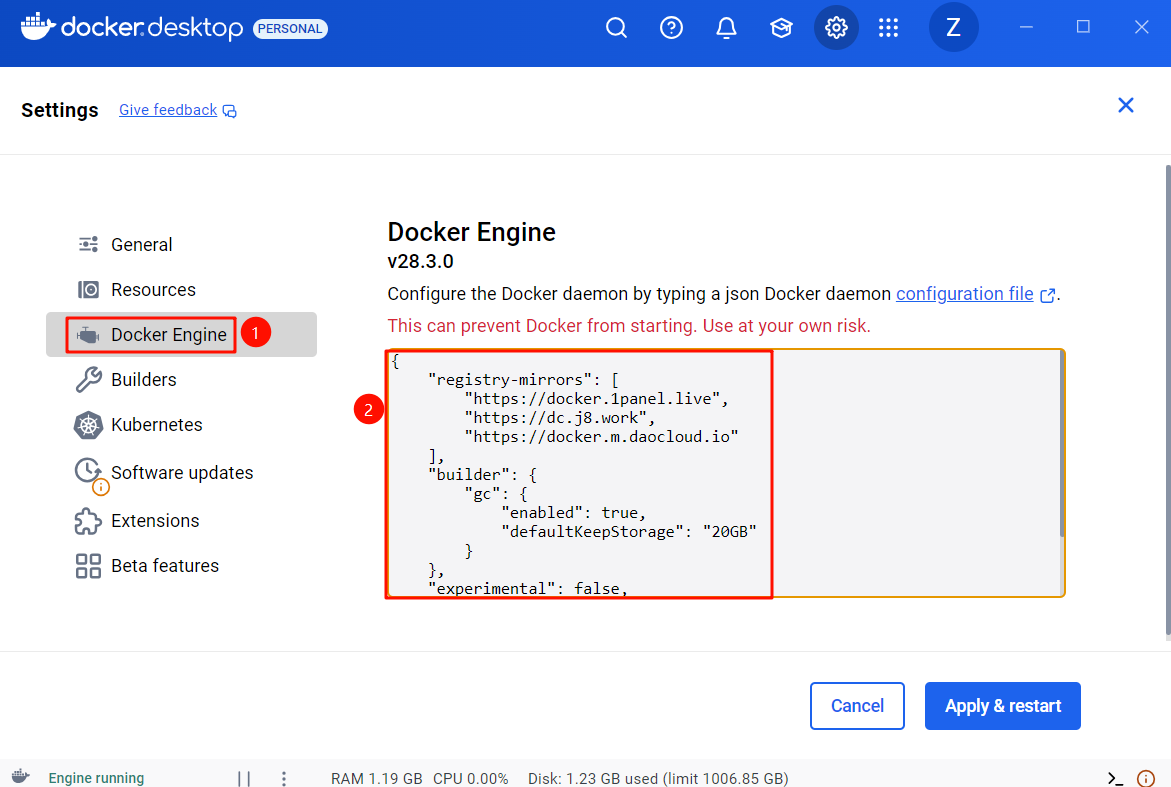The height and width of the screenshot is (787, 1171).
Task: Open the notifications bell
Action: pyautogui.click(x=727, y=28)
